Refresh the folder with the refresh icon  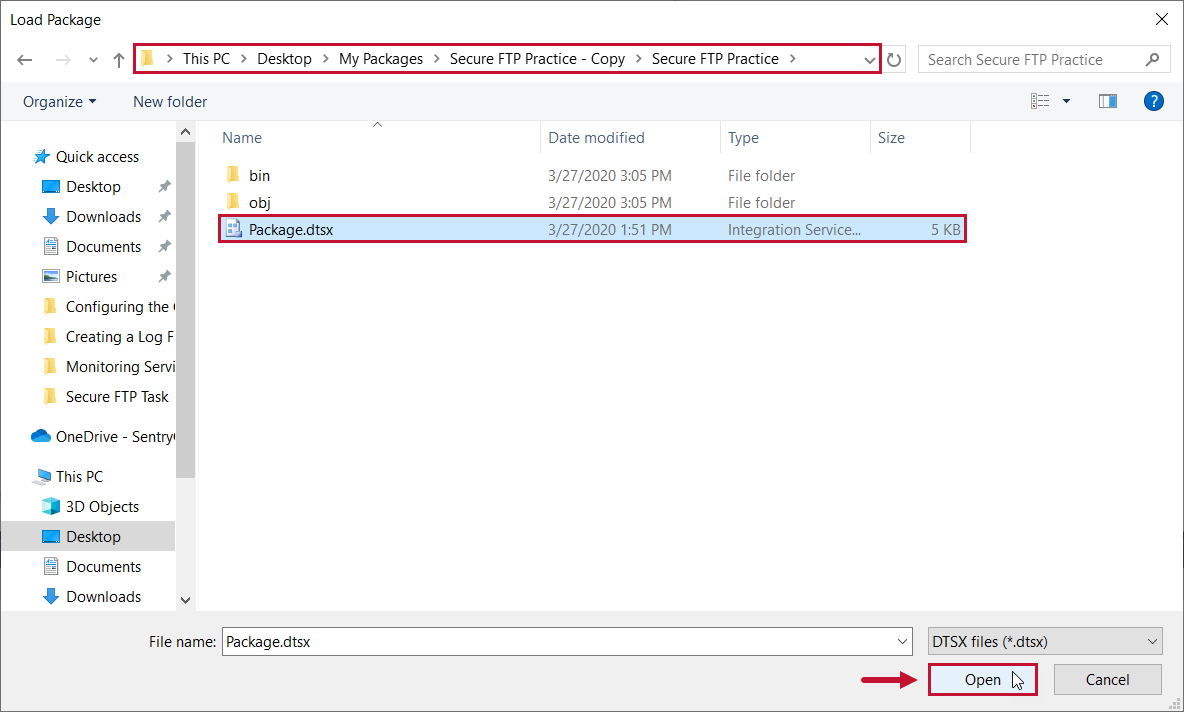[893, 59]
